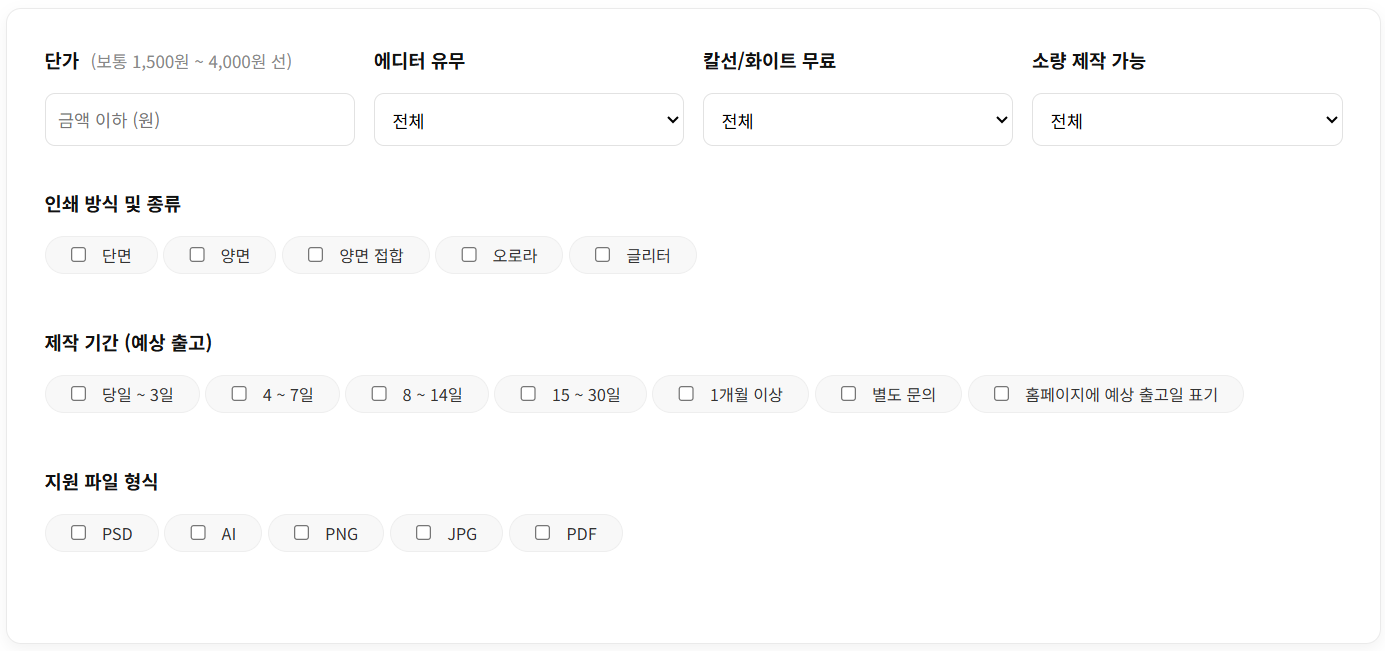
Task: Enable the 양면 checkbox
Action: coord(197,255)
